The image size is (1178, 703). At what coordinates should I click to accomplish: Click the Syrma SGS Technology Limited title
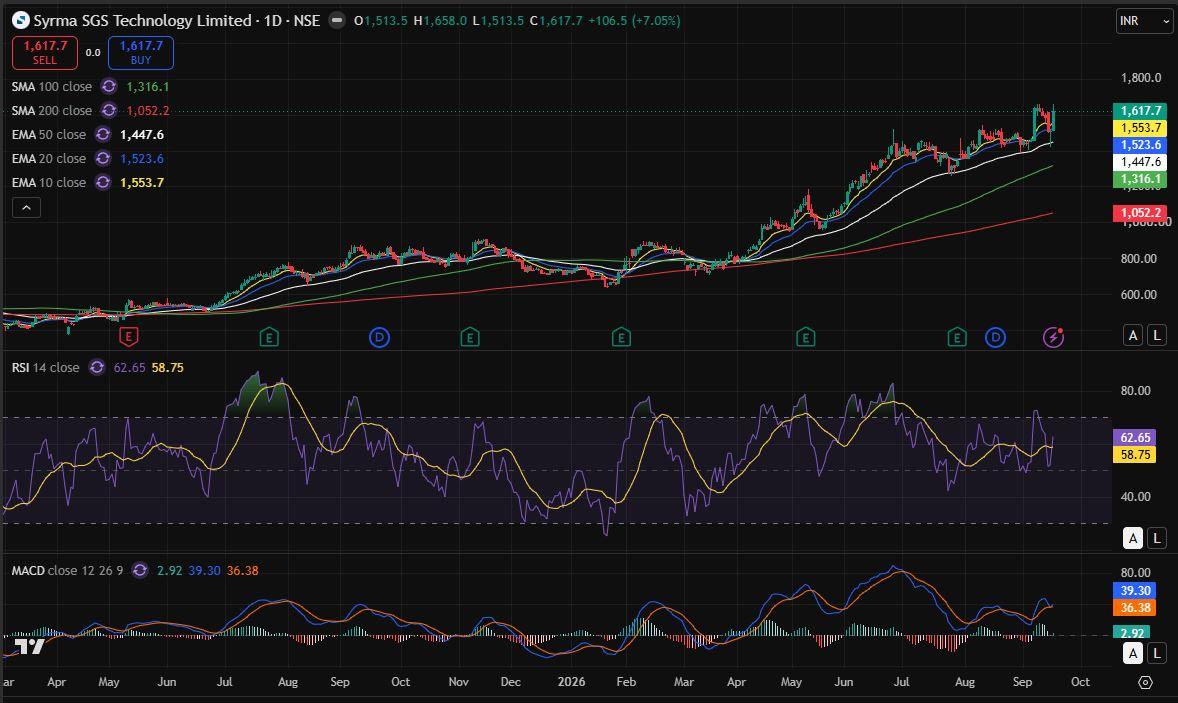pos(142,20)
